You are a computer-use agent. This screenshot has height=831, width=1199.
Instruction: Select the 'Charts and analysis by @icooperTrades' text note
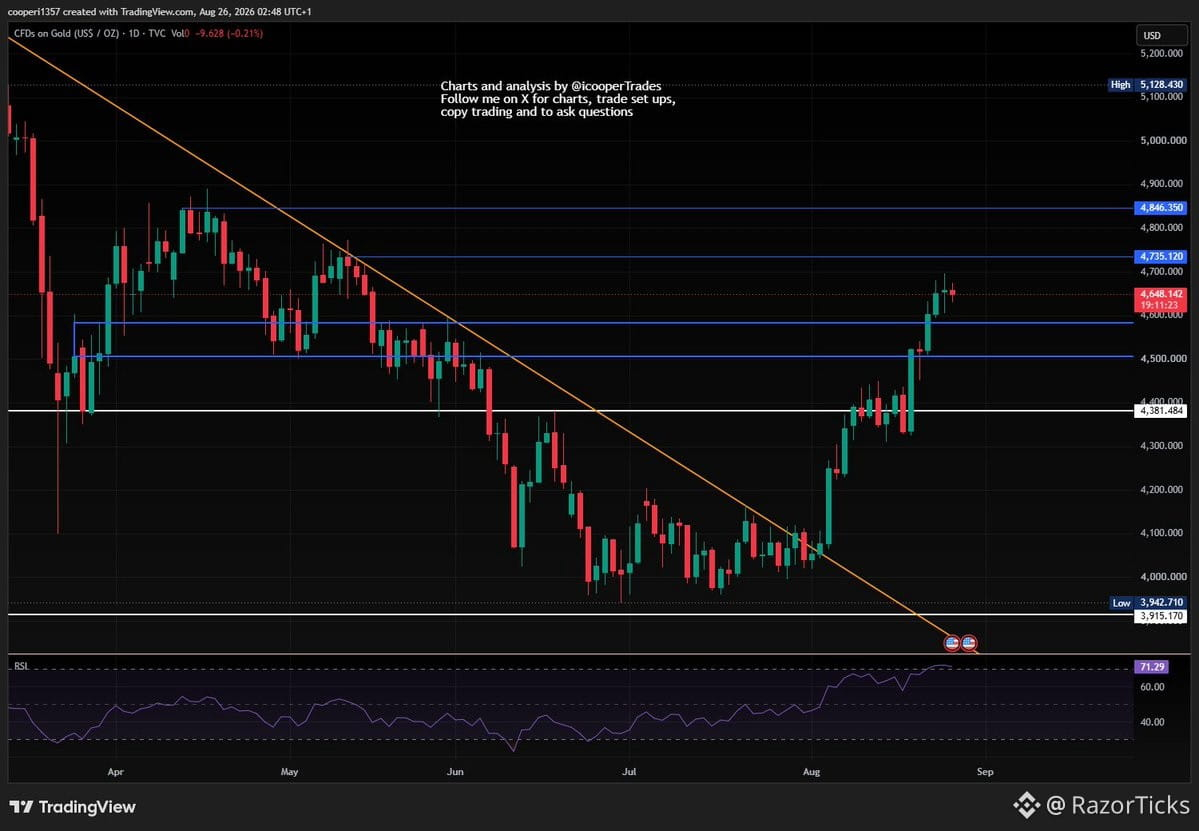(551, 86)
